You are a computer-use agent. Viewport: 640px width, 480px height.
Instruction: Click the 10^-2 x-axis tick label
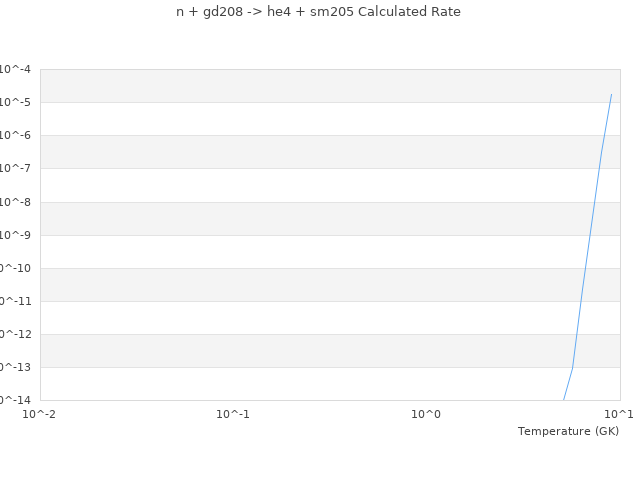(40, 414)
